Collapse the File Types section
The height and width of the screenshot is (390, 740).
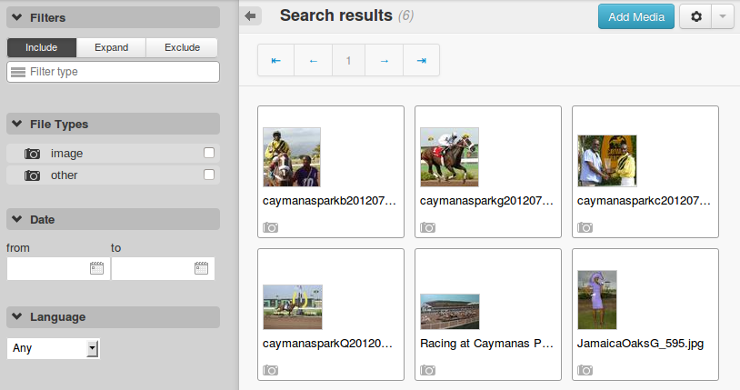pyautogui.click(x=17, y=124)
